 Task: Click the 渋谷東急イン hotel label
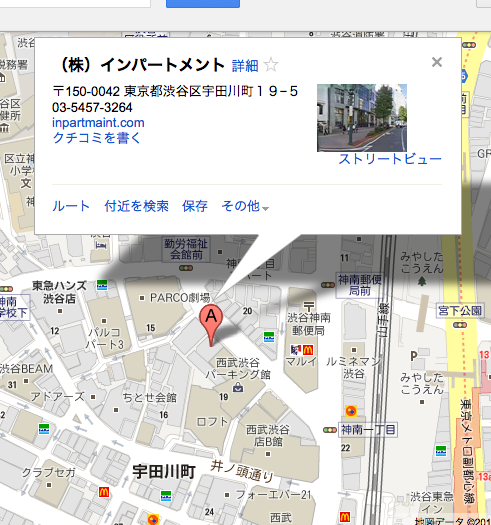432,502
